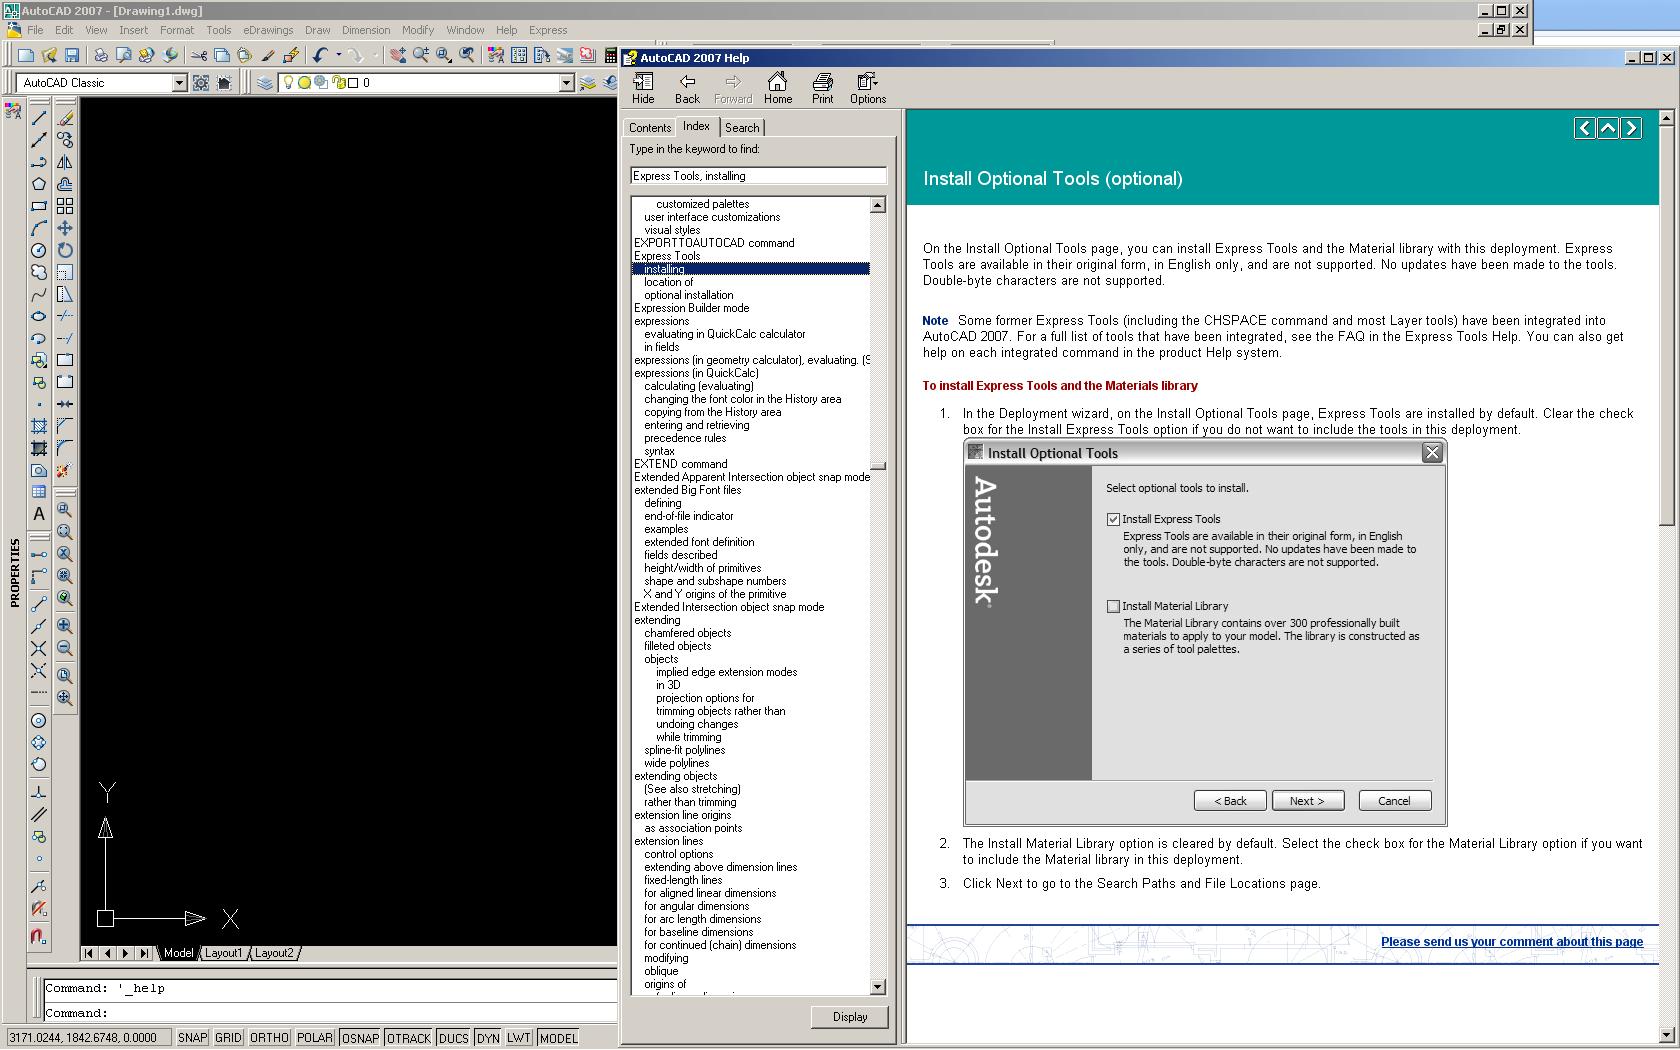Open the Express menu
Viewport: 1680px width, 1050px height.
(x=548, y=30)
